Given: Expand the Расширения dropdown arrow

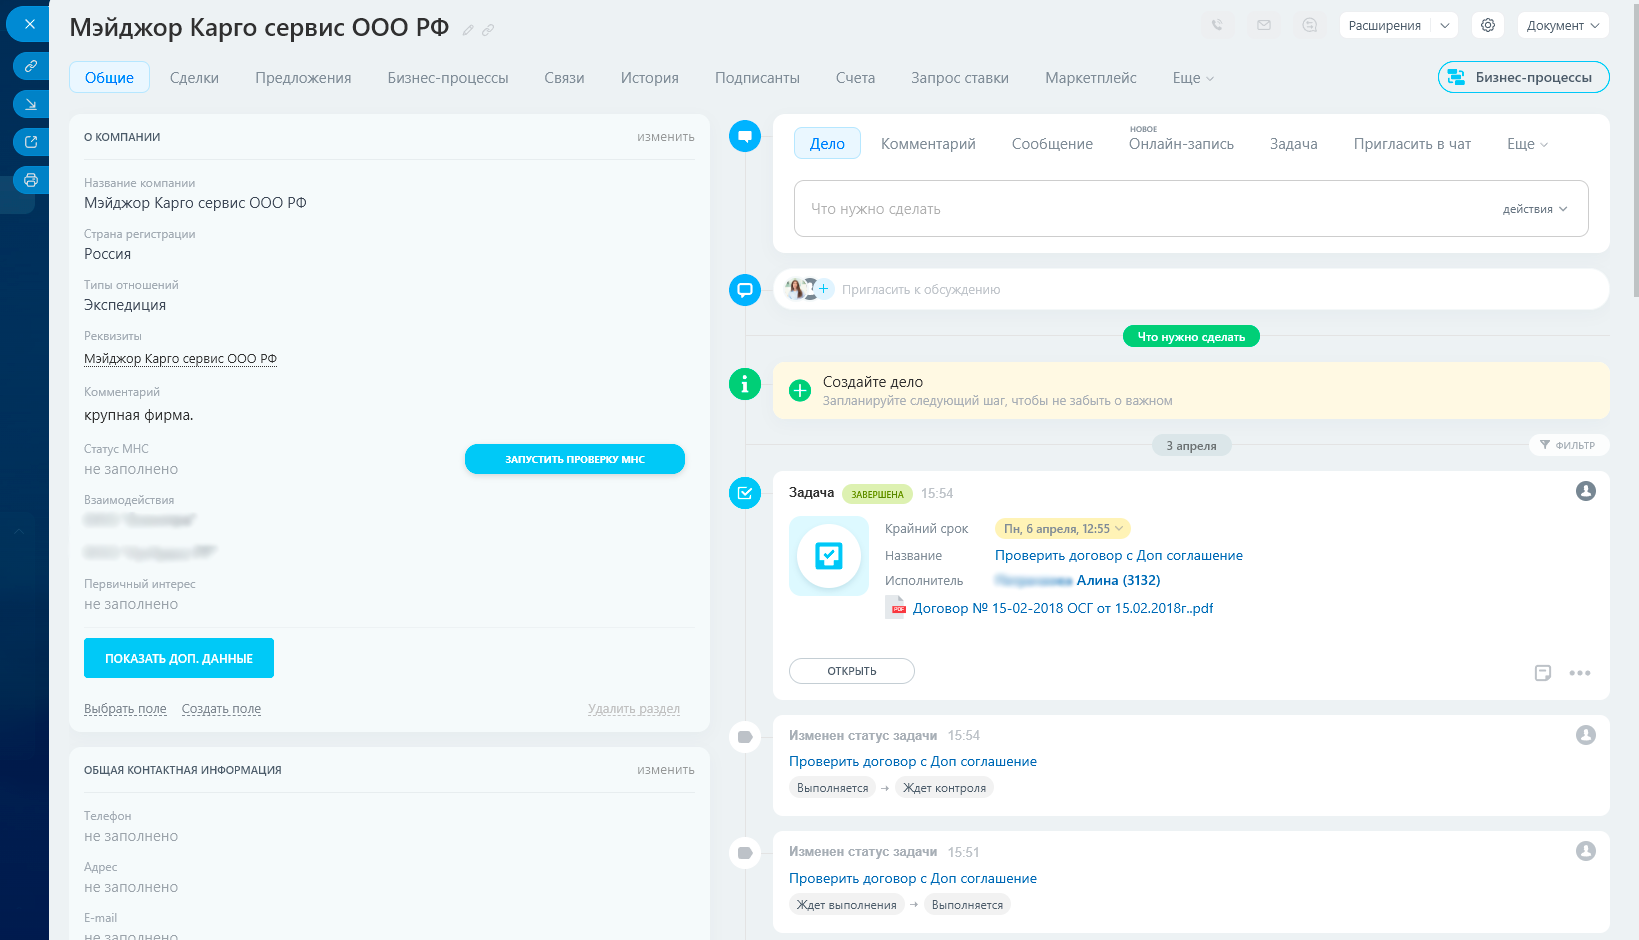Looking at the screenshot, I should [1444, 25].
